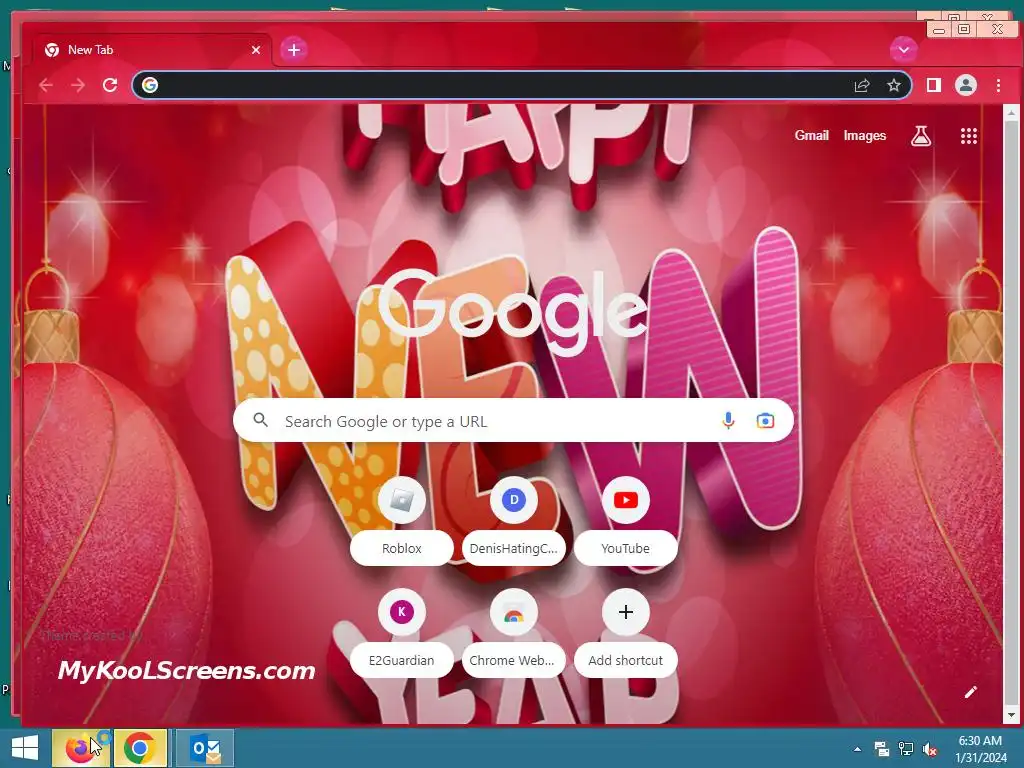
Task: Open Chrome's three-dot menu
Action: click(x=999, y=85)
